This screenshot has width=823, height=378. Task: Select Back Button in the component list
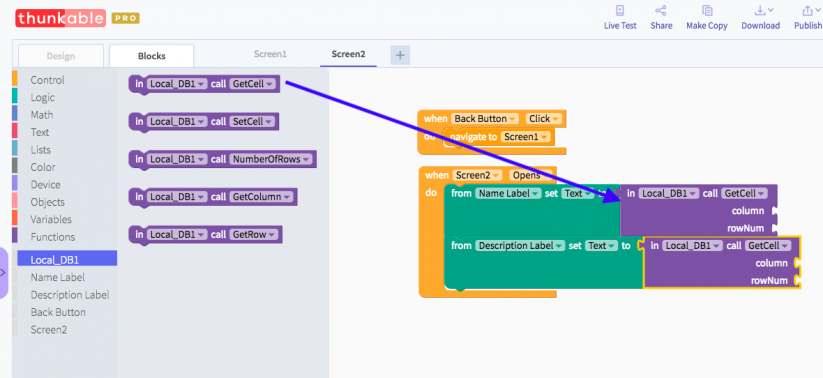[x=58, y=312]
